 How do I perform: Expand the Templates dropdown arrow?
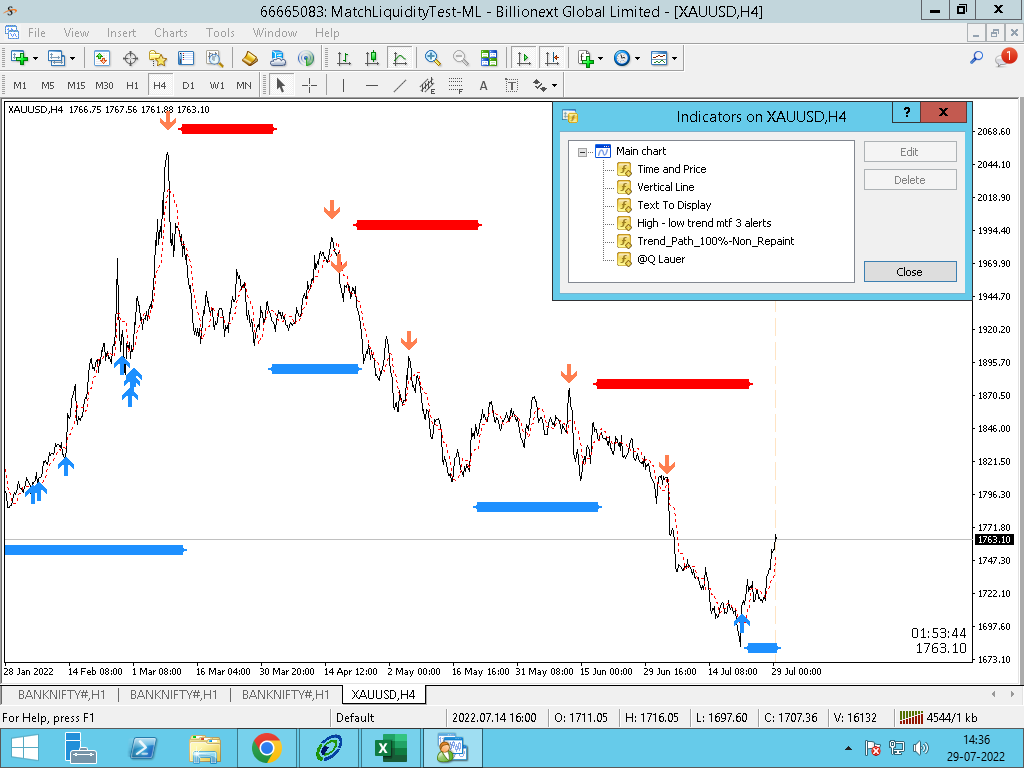coord(675,59)
